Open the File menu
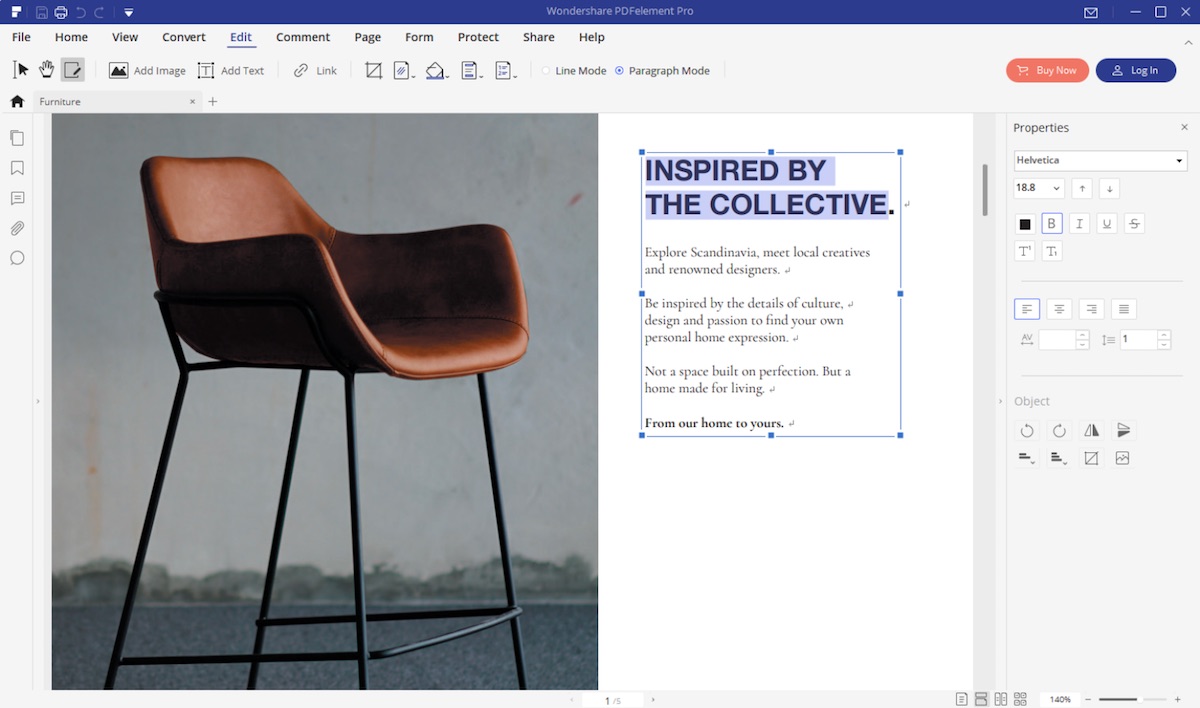Screen dimensions: 1200x708 point(21,37)
